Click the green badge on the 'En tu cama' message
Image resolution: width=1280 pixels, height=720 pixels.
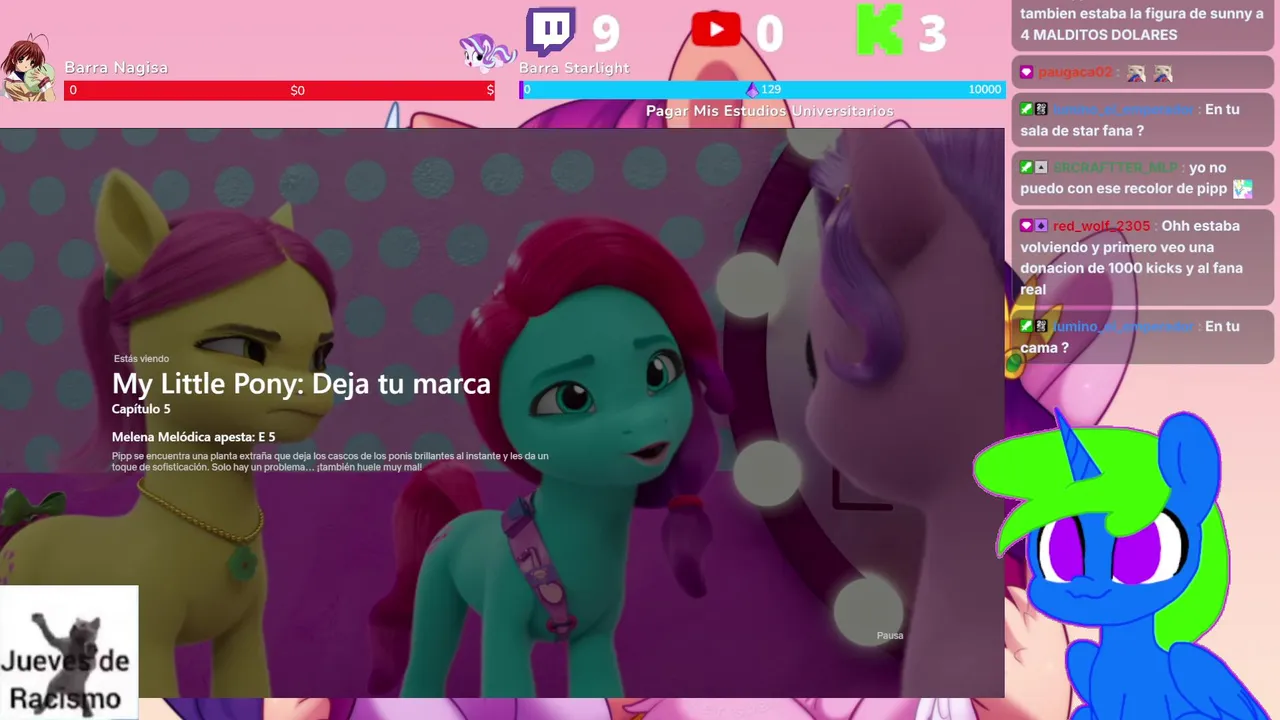[1027, 327]
